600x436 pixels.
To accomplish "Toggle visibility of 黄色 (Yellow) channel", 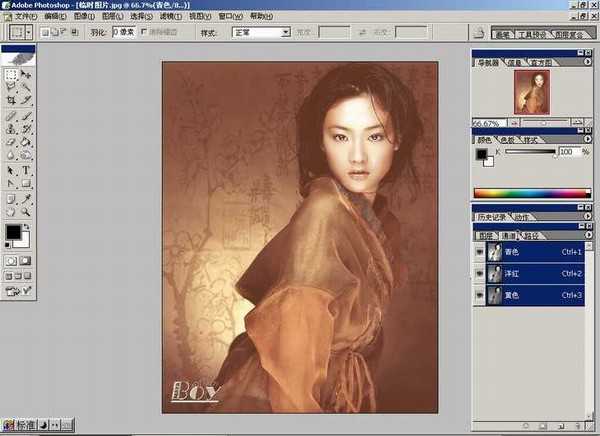I will click(x=477, y=296).
